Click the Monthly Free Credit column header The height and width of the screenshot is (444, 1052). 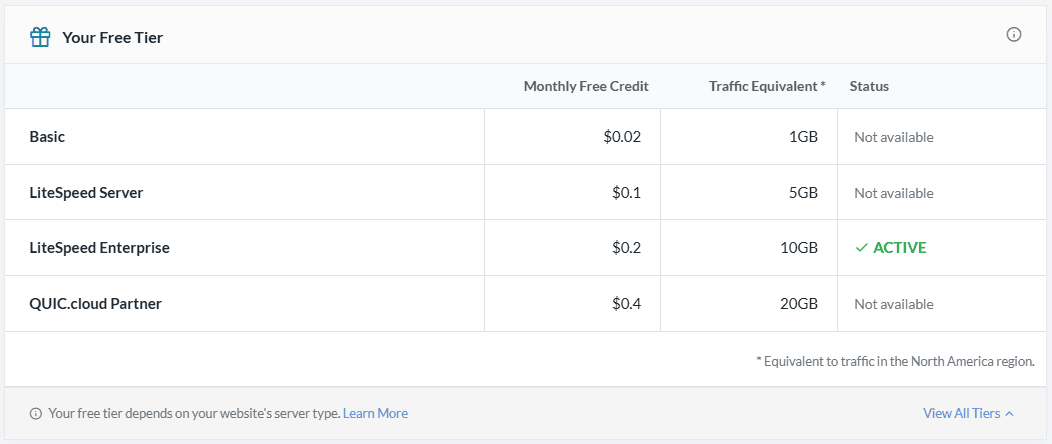586,87
